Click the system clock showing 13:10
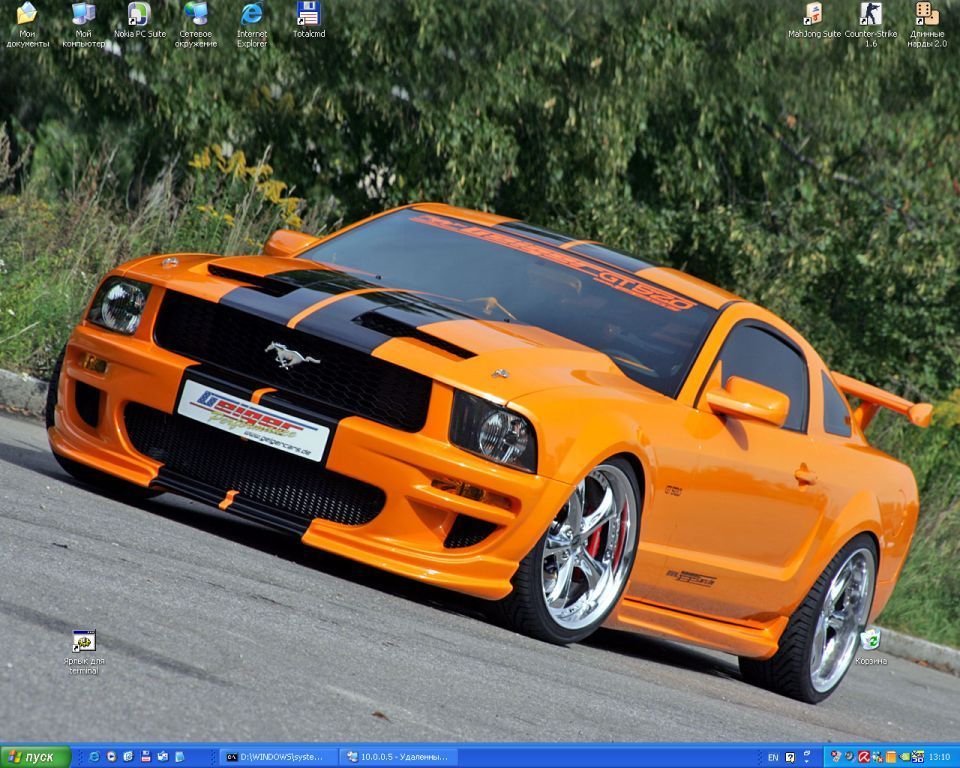The image size is (960, 768). pyautogui.click(x=939, y=757)
